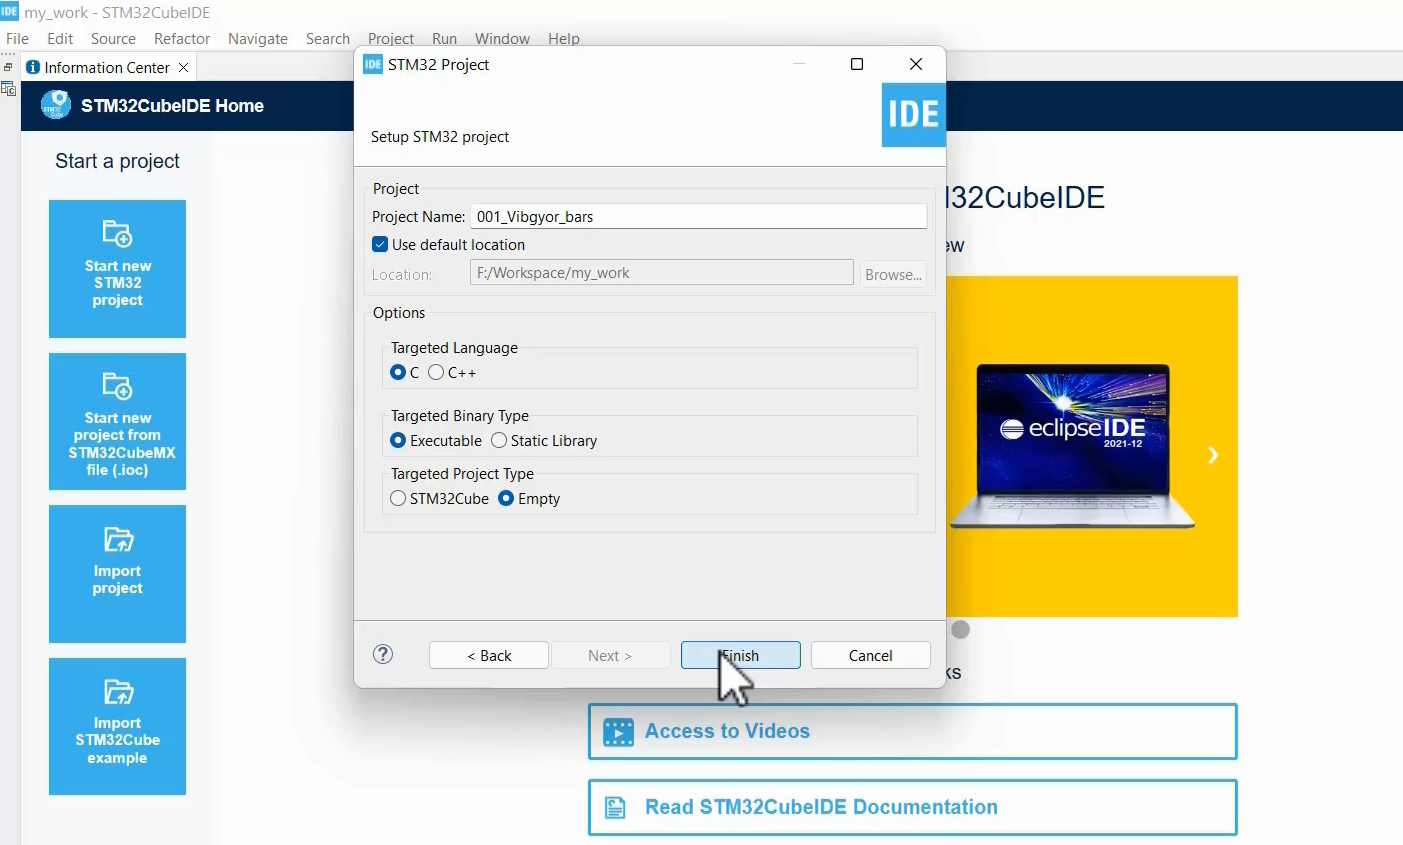Click the STM32Cube logo in Home header

point(55,105)
